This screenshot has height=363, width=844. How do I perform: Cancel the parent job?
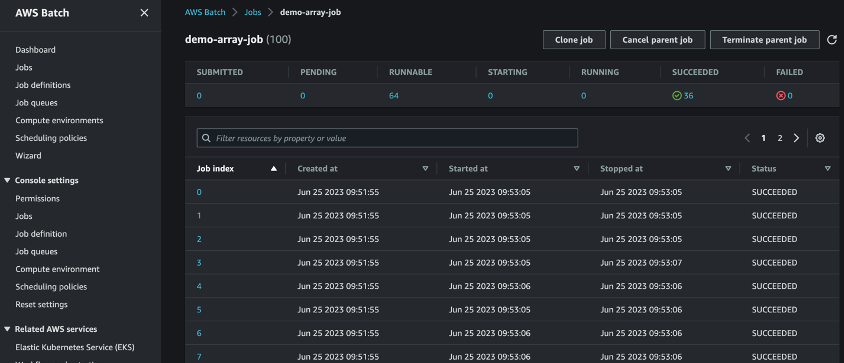tap(658, 40)
